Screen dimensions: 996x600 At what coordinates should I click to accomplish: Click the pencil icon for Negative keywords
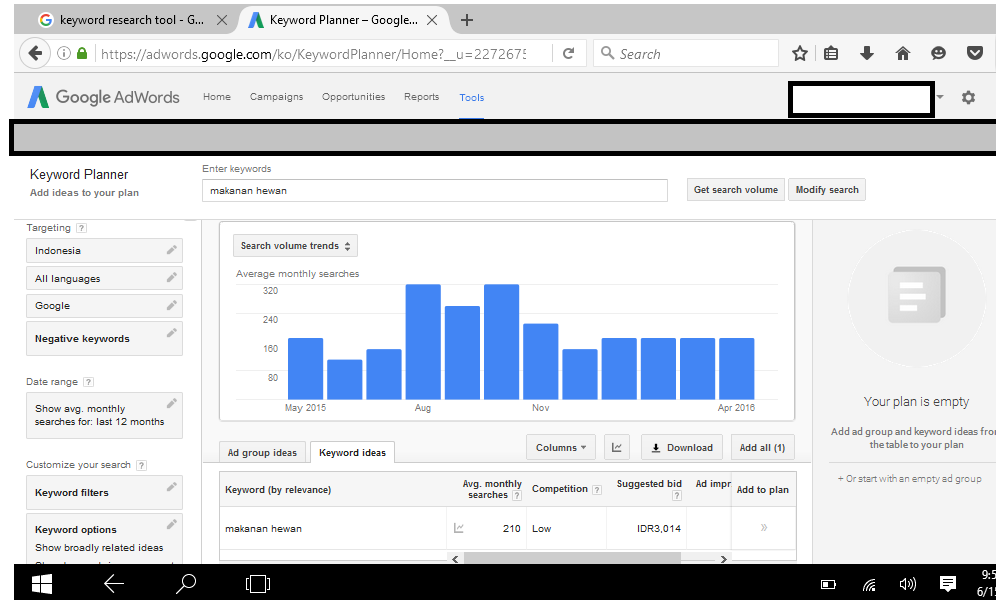[x=171, y=333]
